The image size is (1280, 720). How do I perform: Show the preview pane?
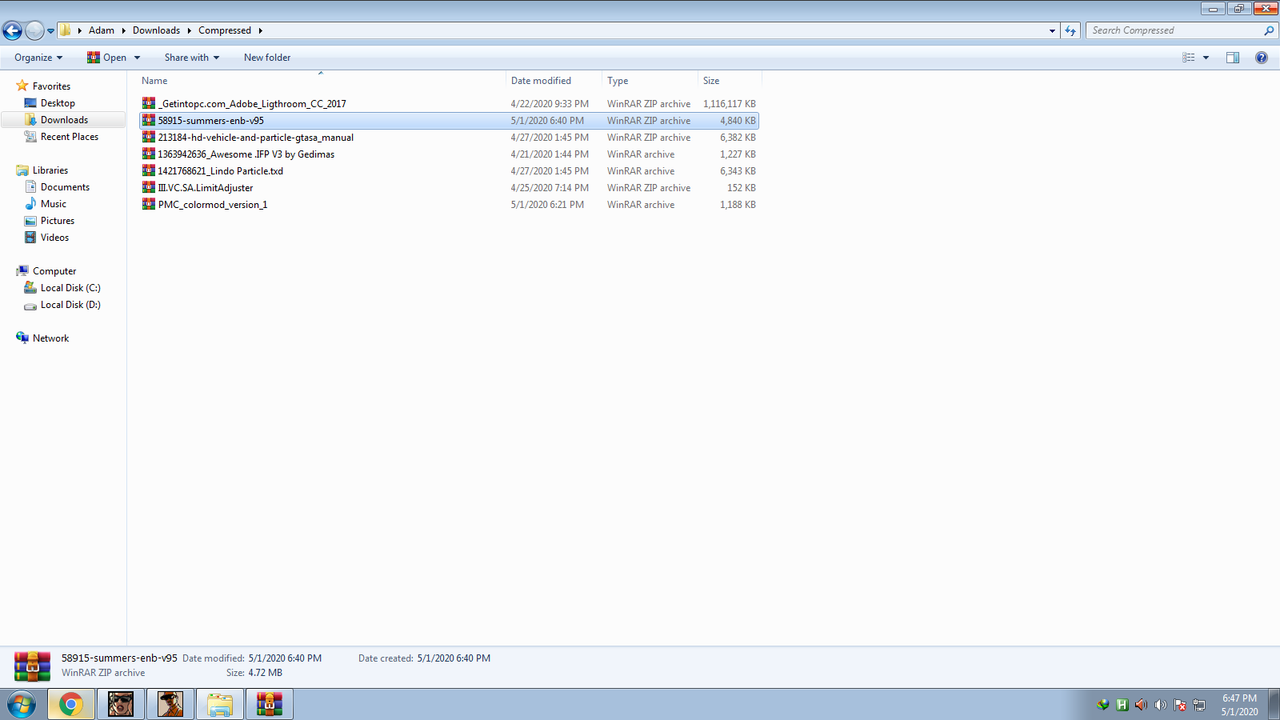[1233, 58]
